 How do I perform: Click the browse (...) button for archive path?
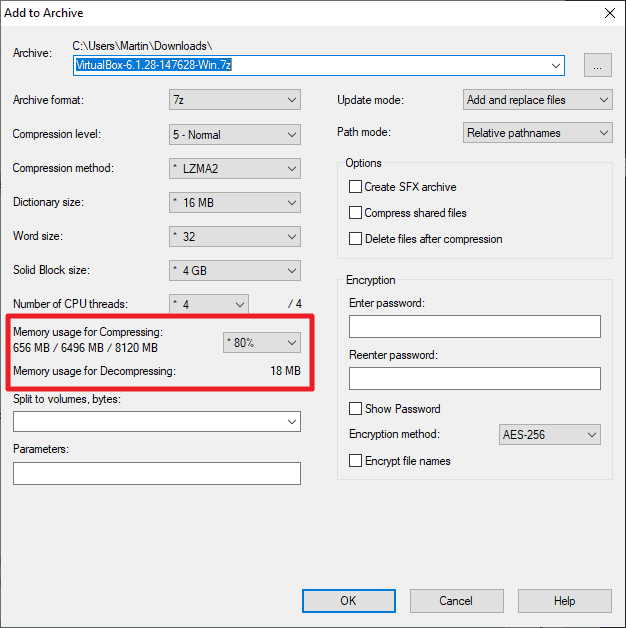(598, 66)
